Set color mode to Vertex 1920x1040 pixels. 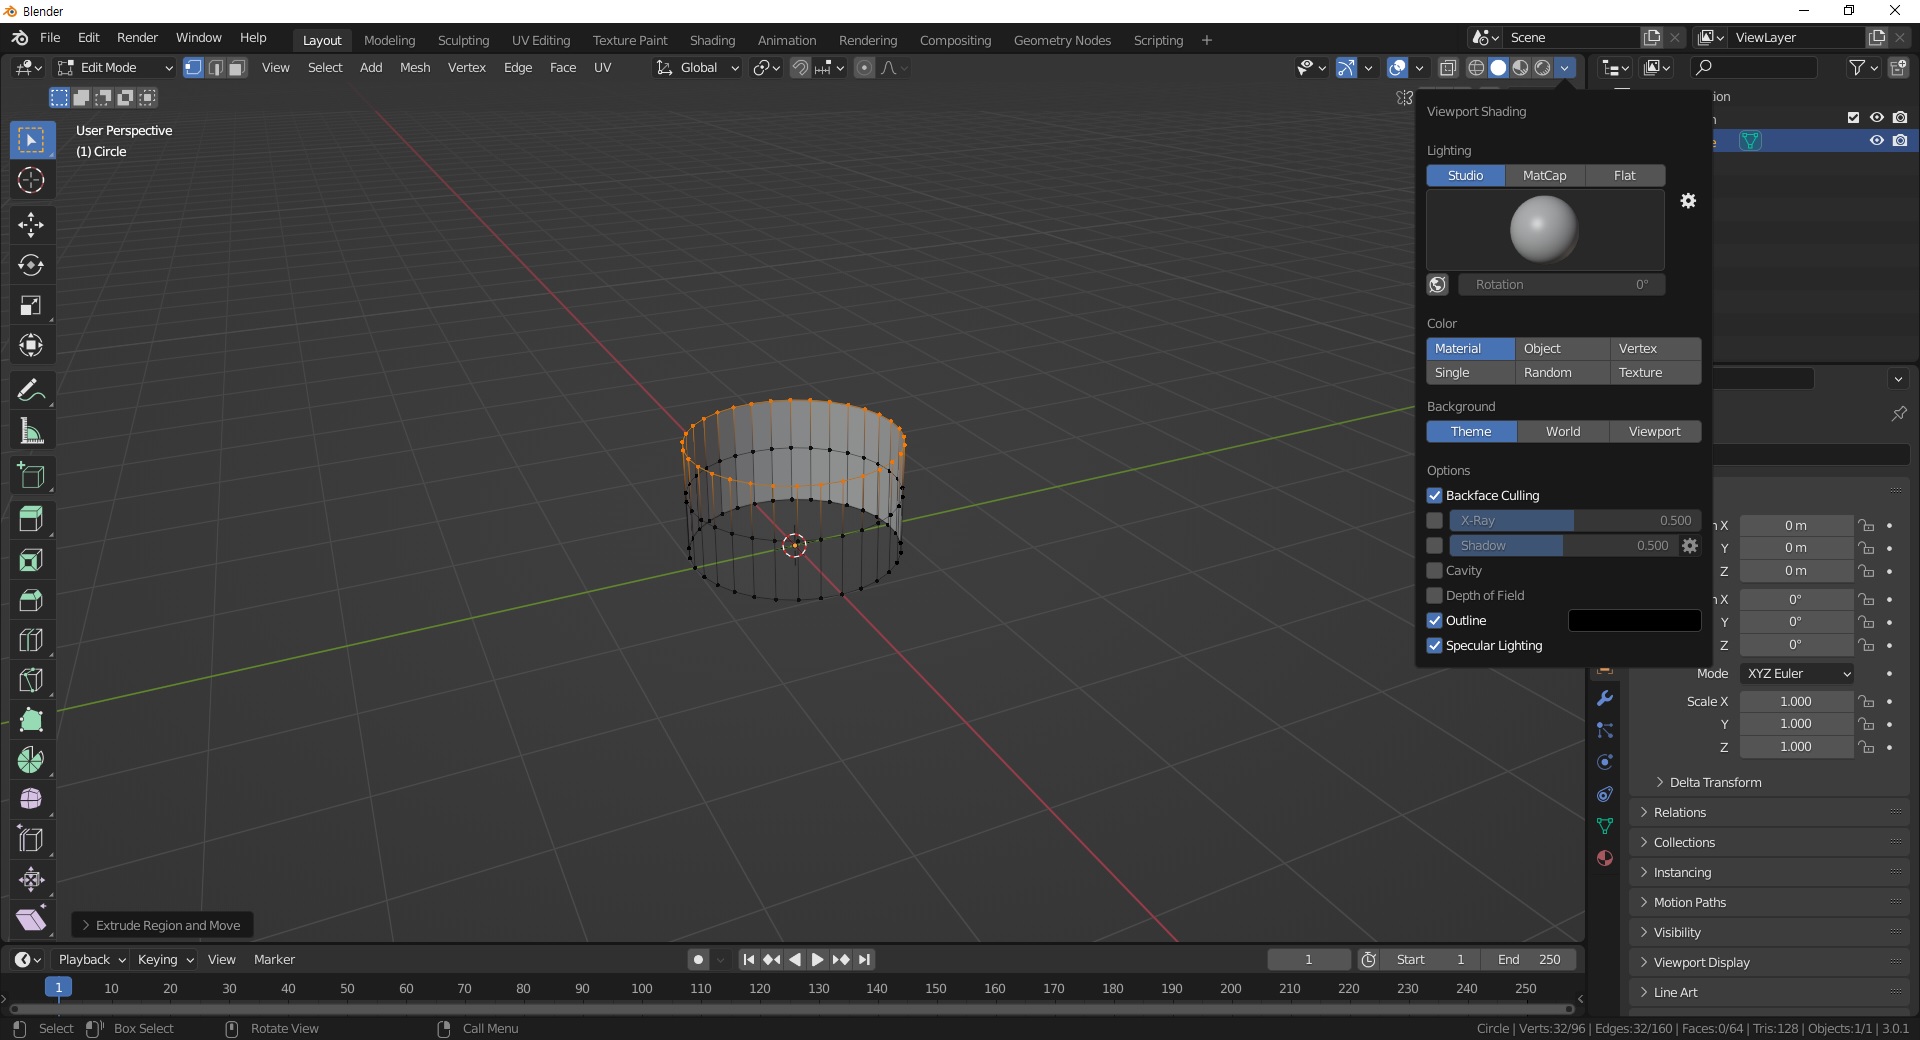1655,349
